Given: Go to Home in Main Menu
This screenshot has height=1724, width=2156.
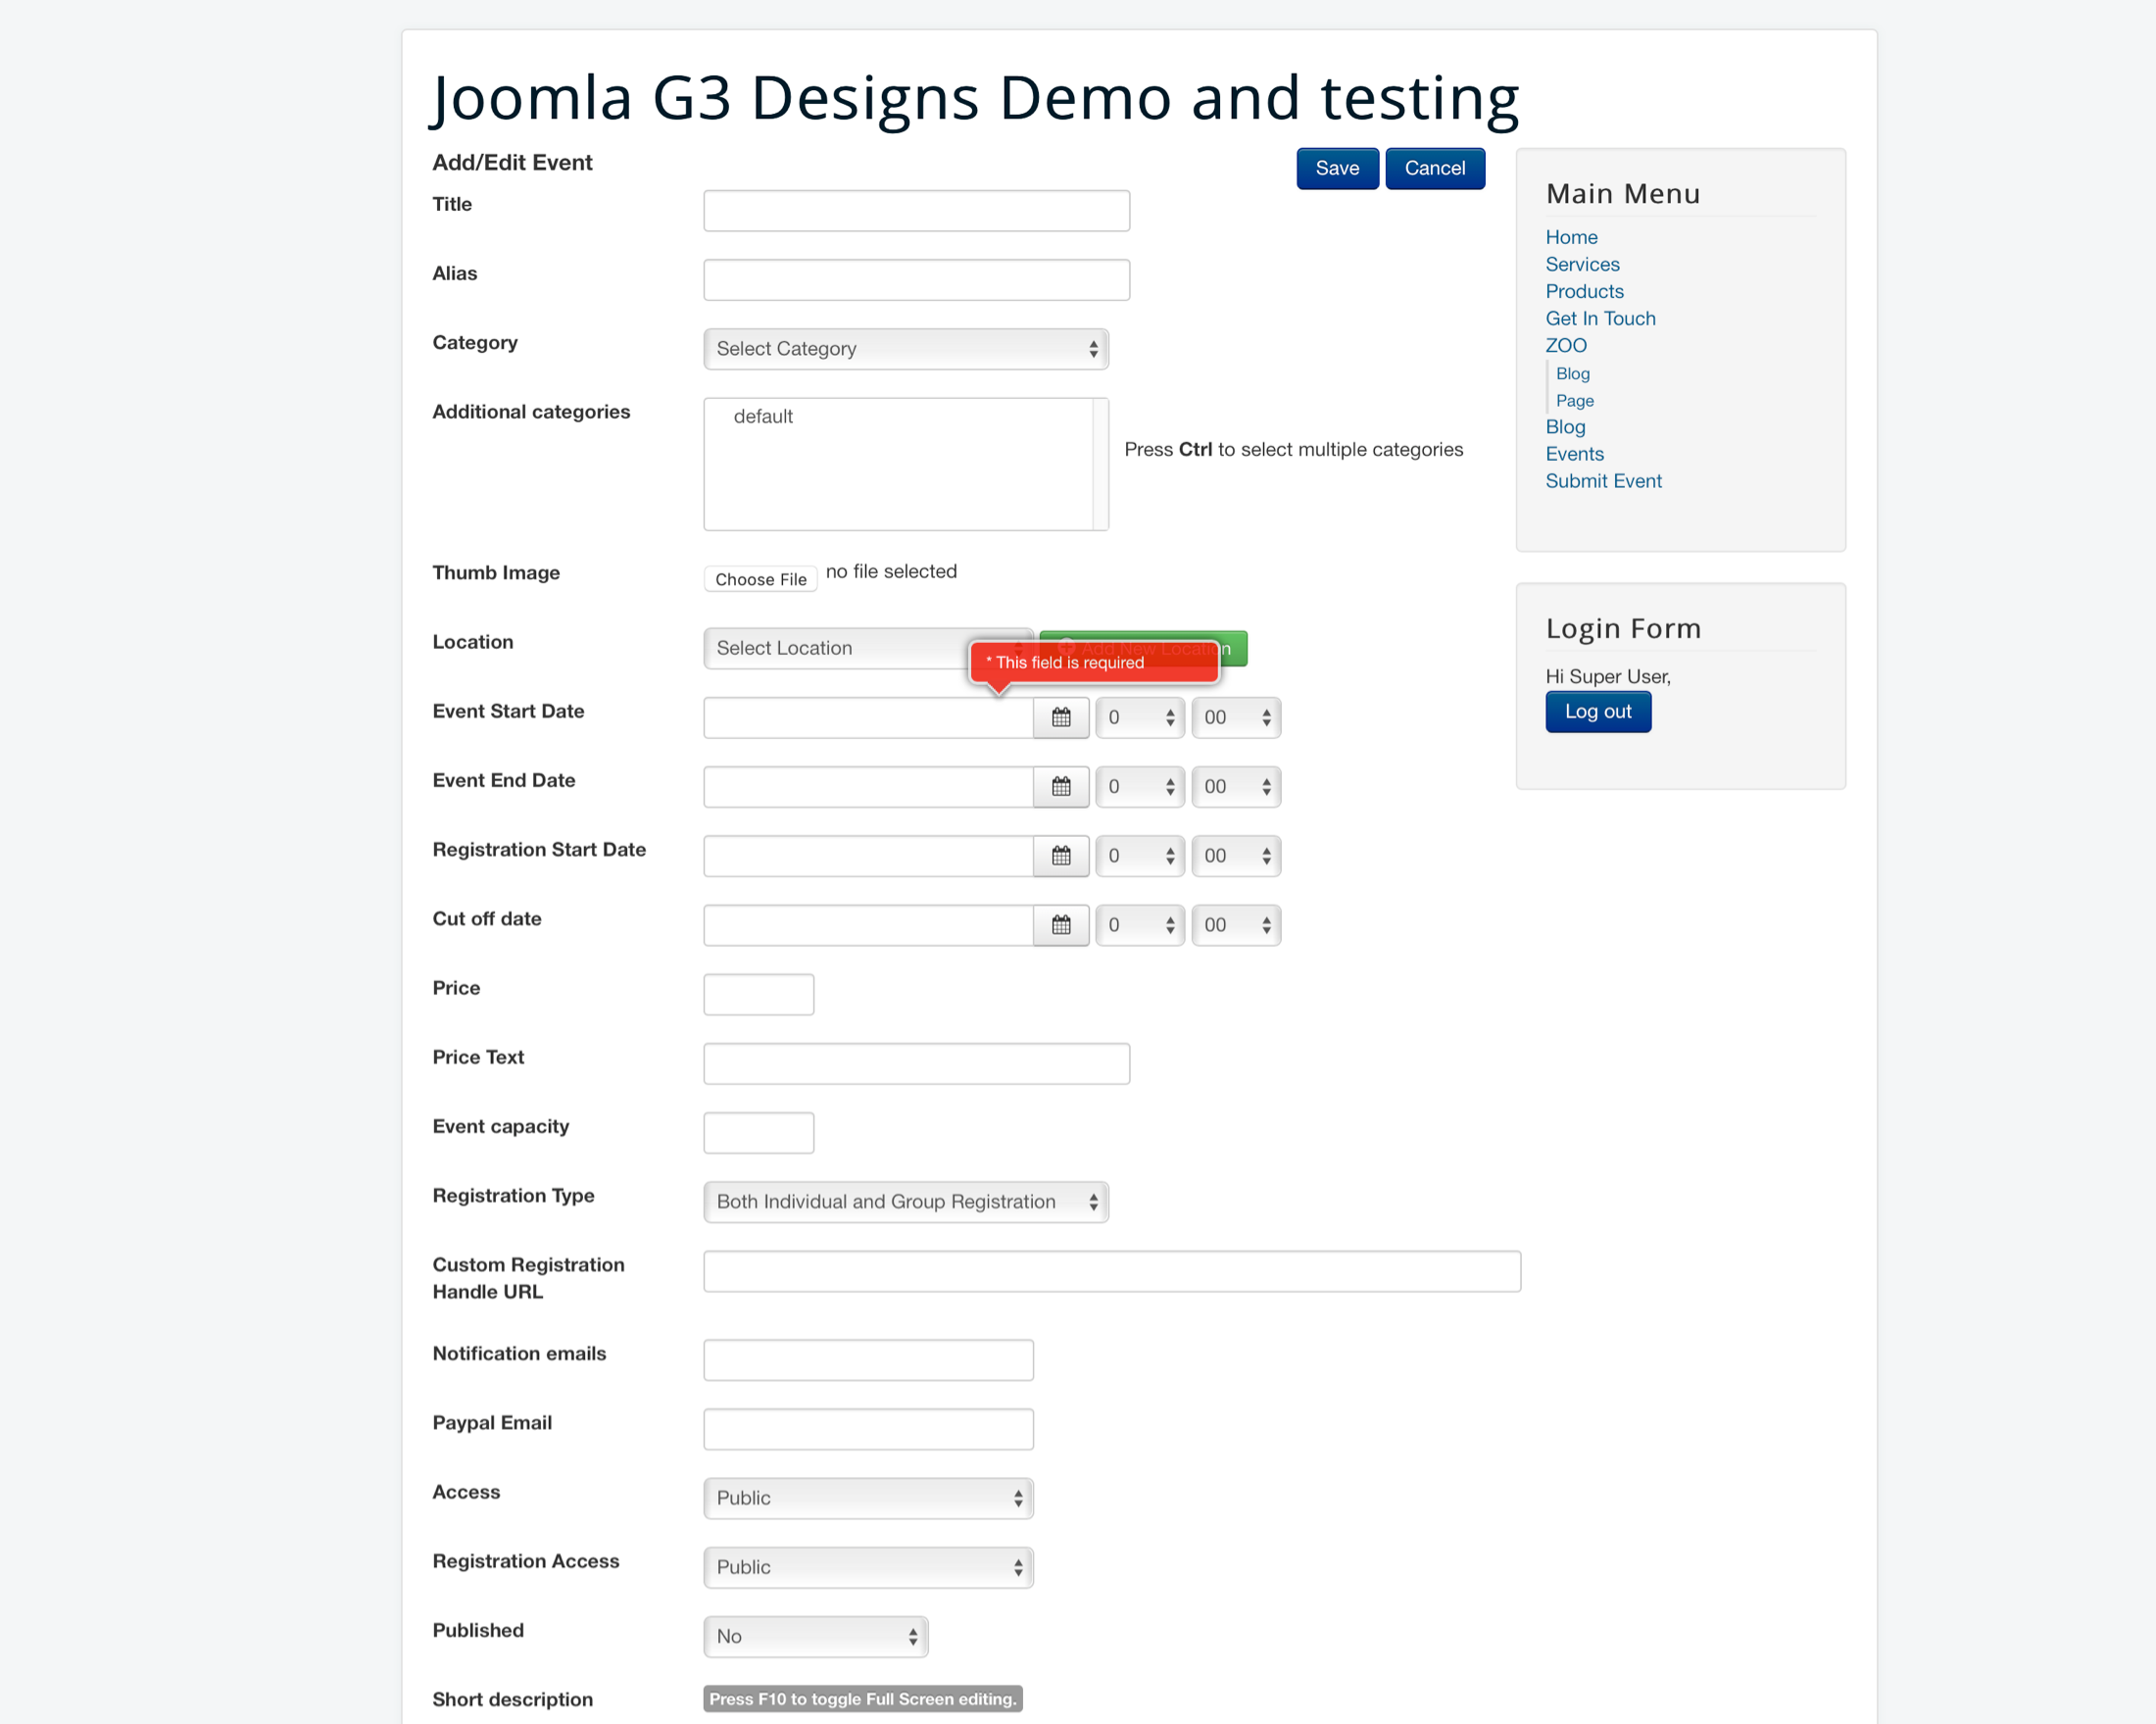Looking at the screenshot, I should click(1571, 237).
